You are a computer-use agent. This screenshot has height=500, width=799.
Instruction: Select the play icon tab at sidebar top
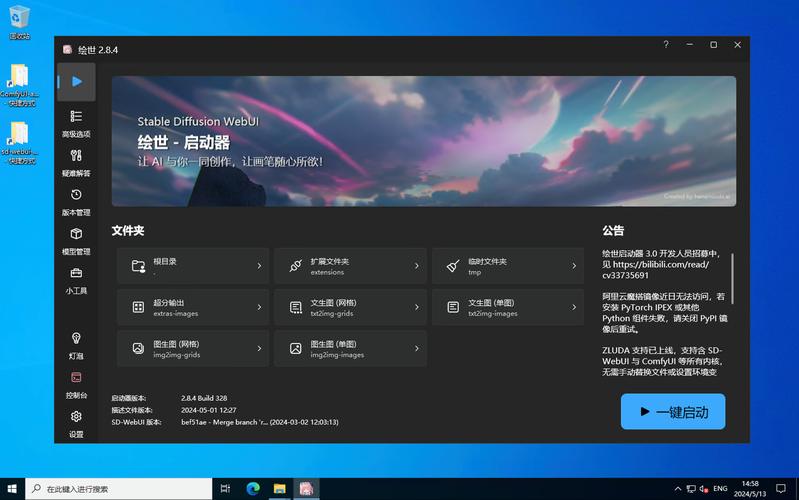(x=76, y=81)
